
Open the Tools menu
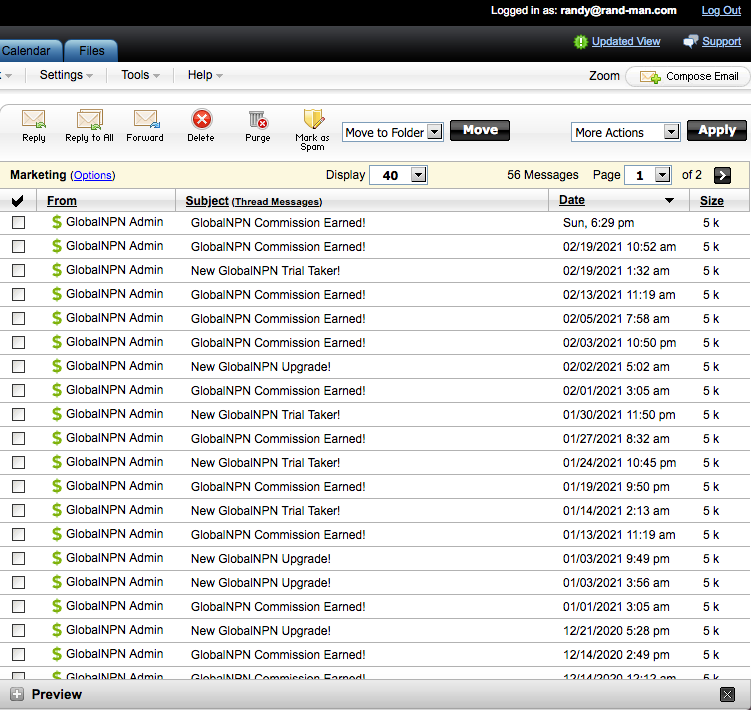point(140,75)
